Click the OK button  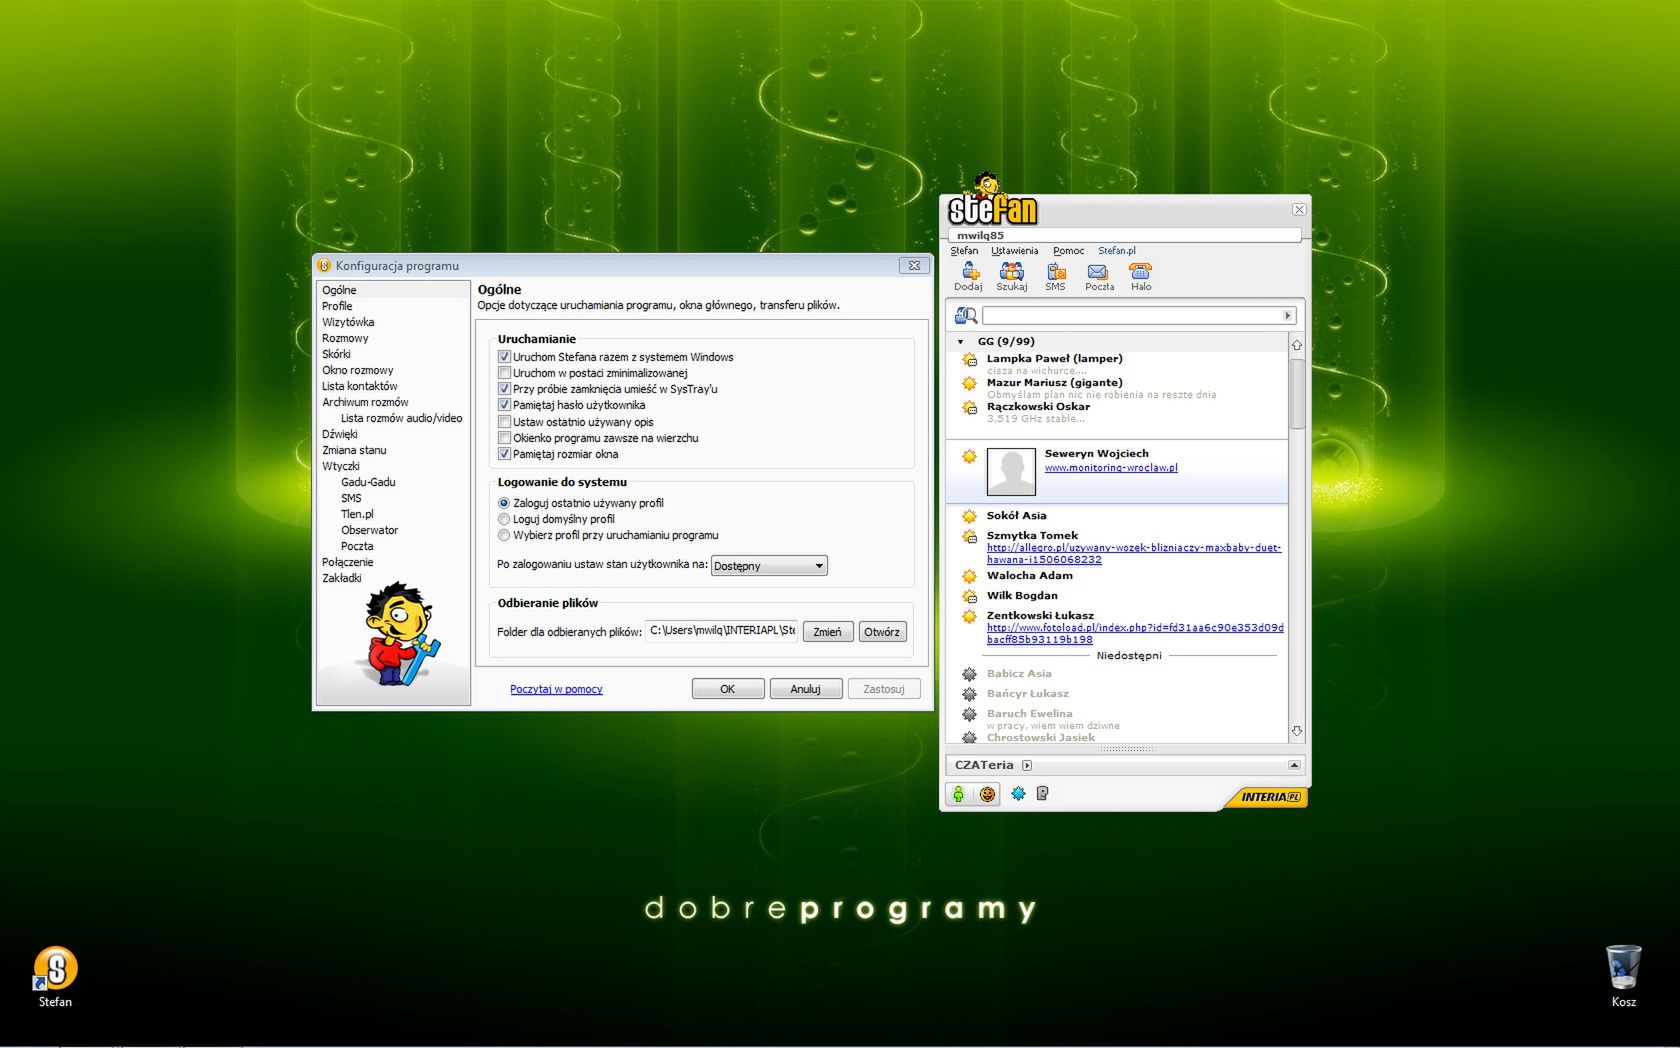pos(728,689)
